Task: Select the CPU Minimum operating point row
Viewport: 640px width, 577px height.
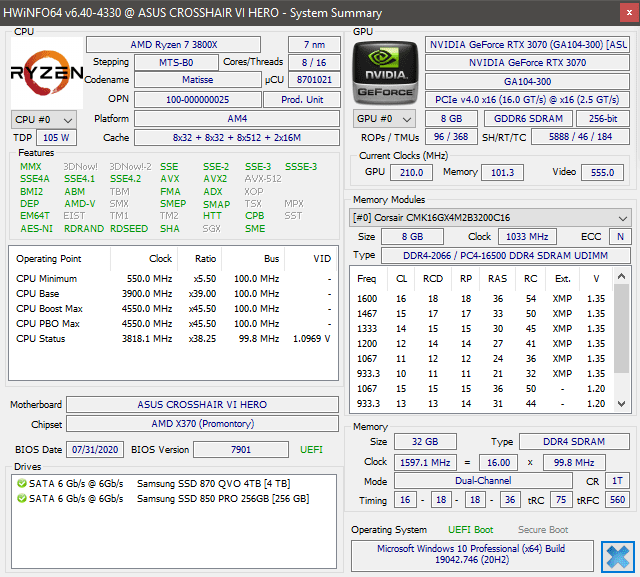Action: coord(173,279)
